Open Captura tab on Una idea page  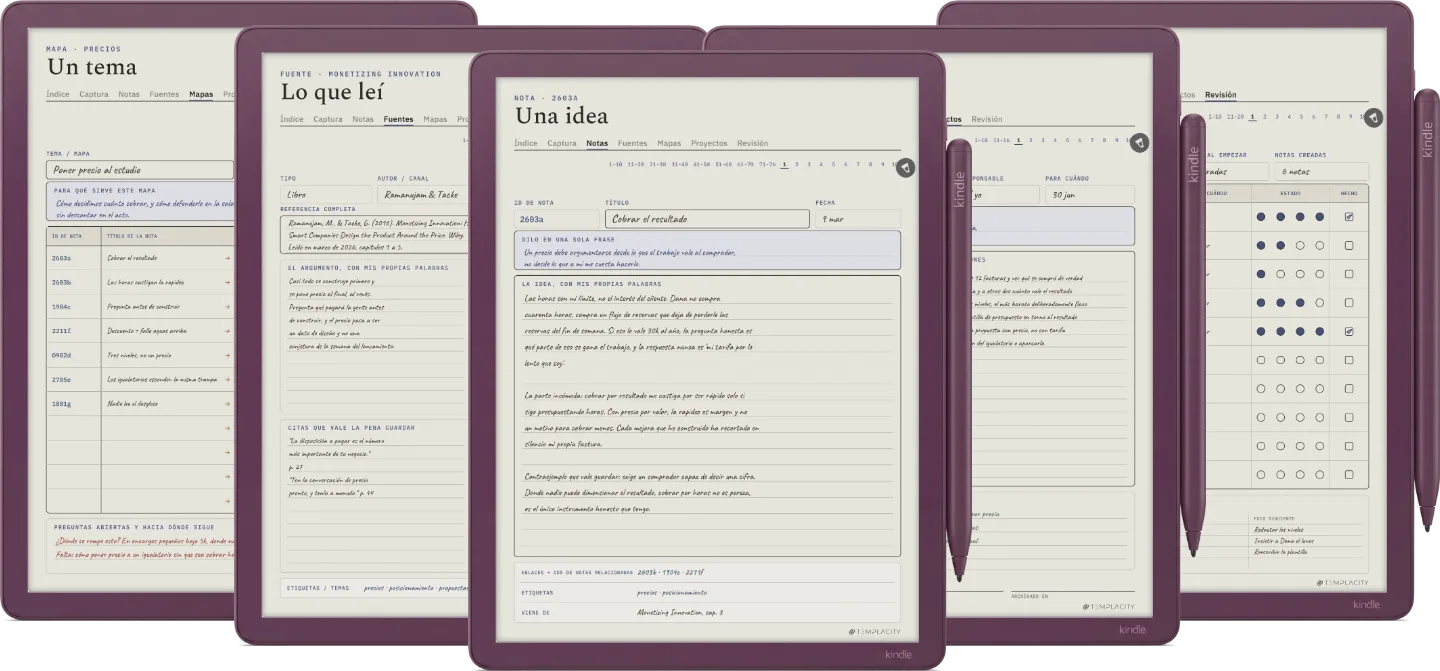click(562, 143)
